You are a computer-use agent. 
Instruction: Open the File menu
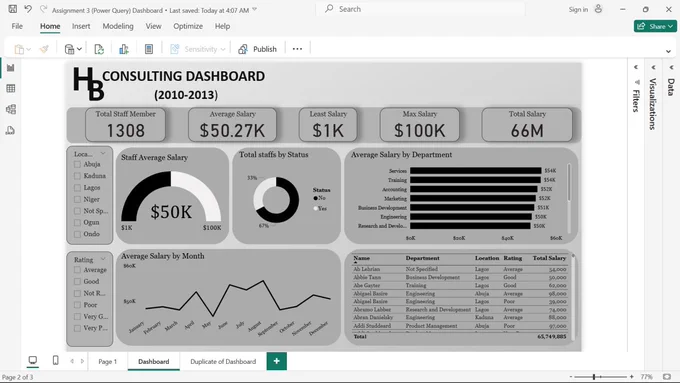(x=17, y=26)
